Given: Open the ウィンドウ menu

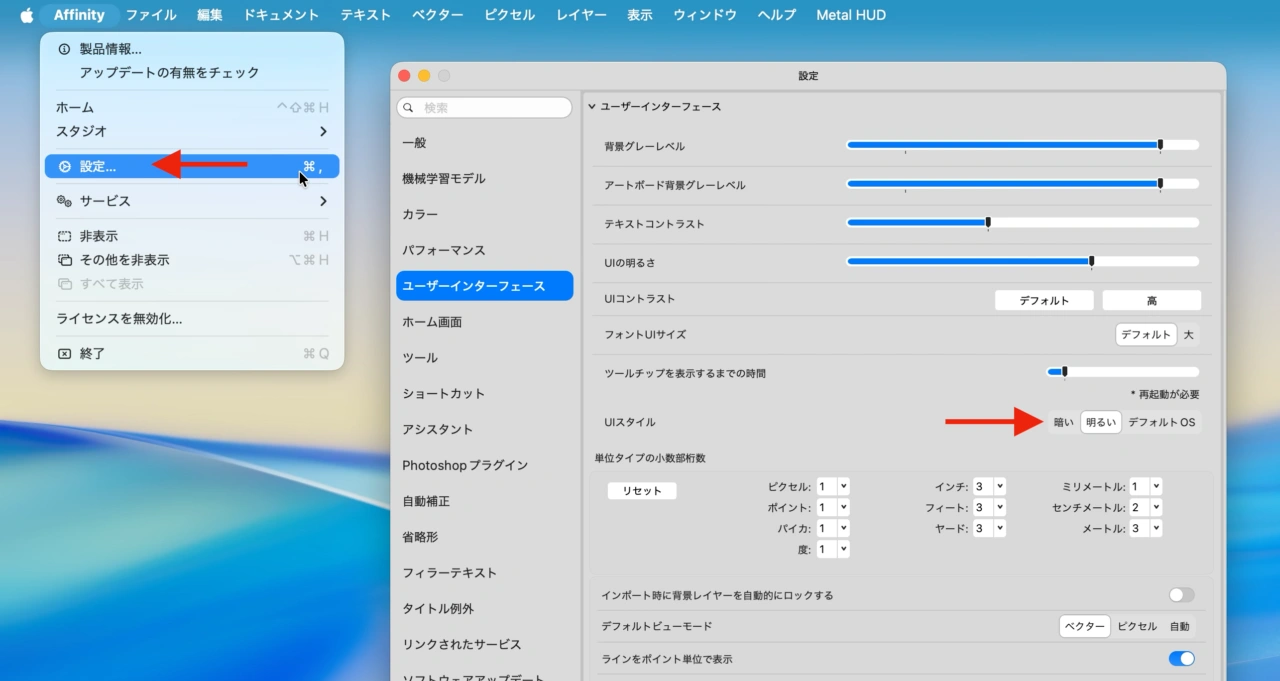Looking at the screenshot, I should click(704, 14).
